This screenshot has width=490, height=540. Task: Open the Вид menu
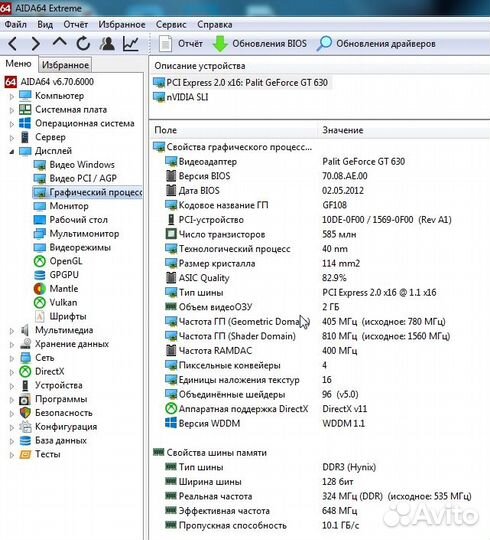point(45,24)
